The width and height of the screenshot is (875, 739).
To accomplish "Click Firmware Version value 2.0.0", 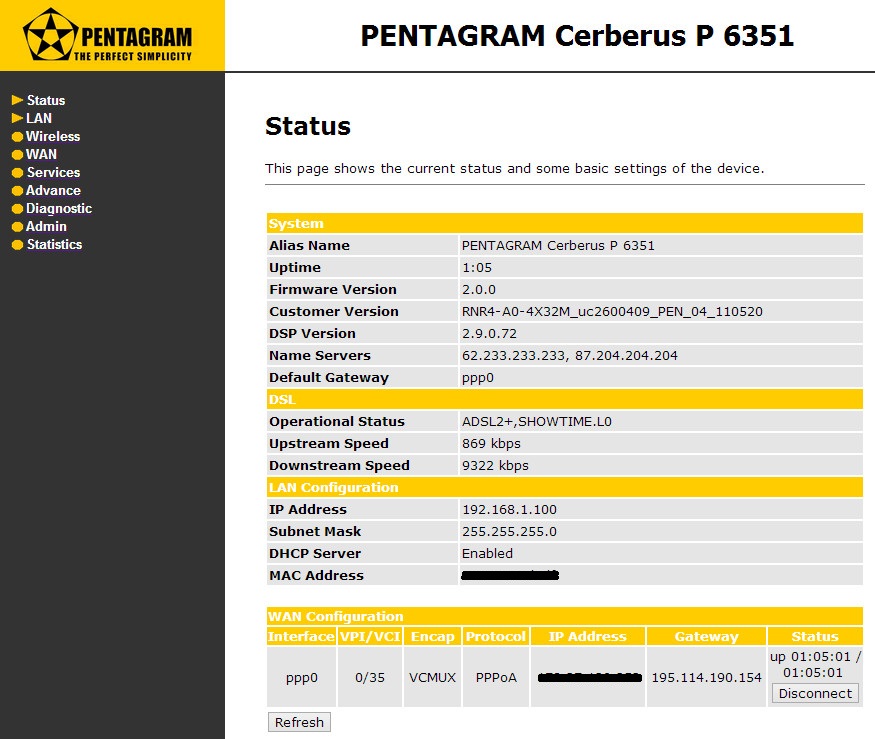I will click(x=479, y=290).
